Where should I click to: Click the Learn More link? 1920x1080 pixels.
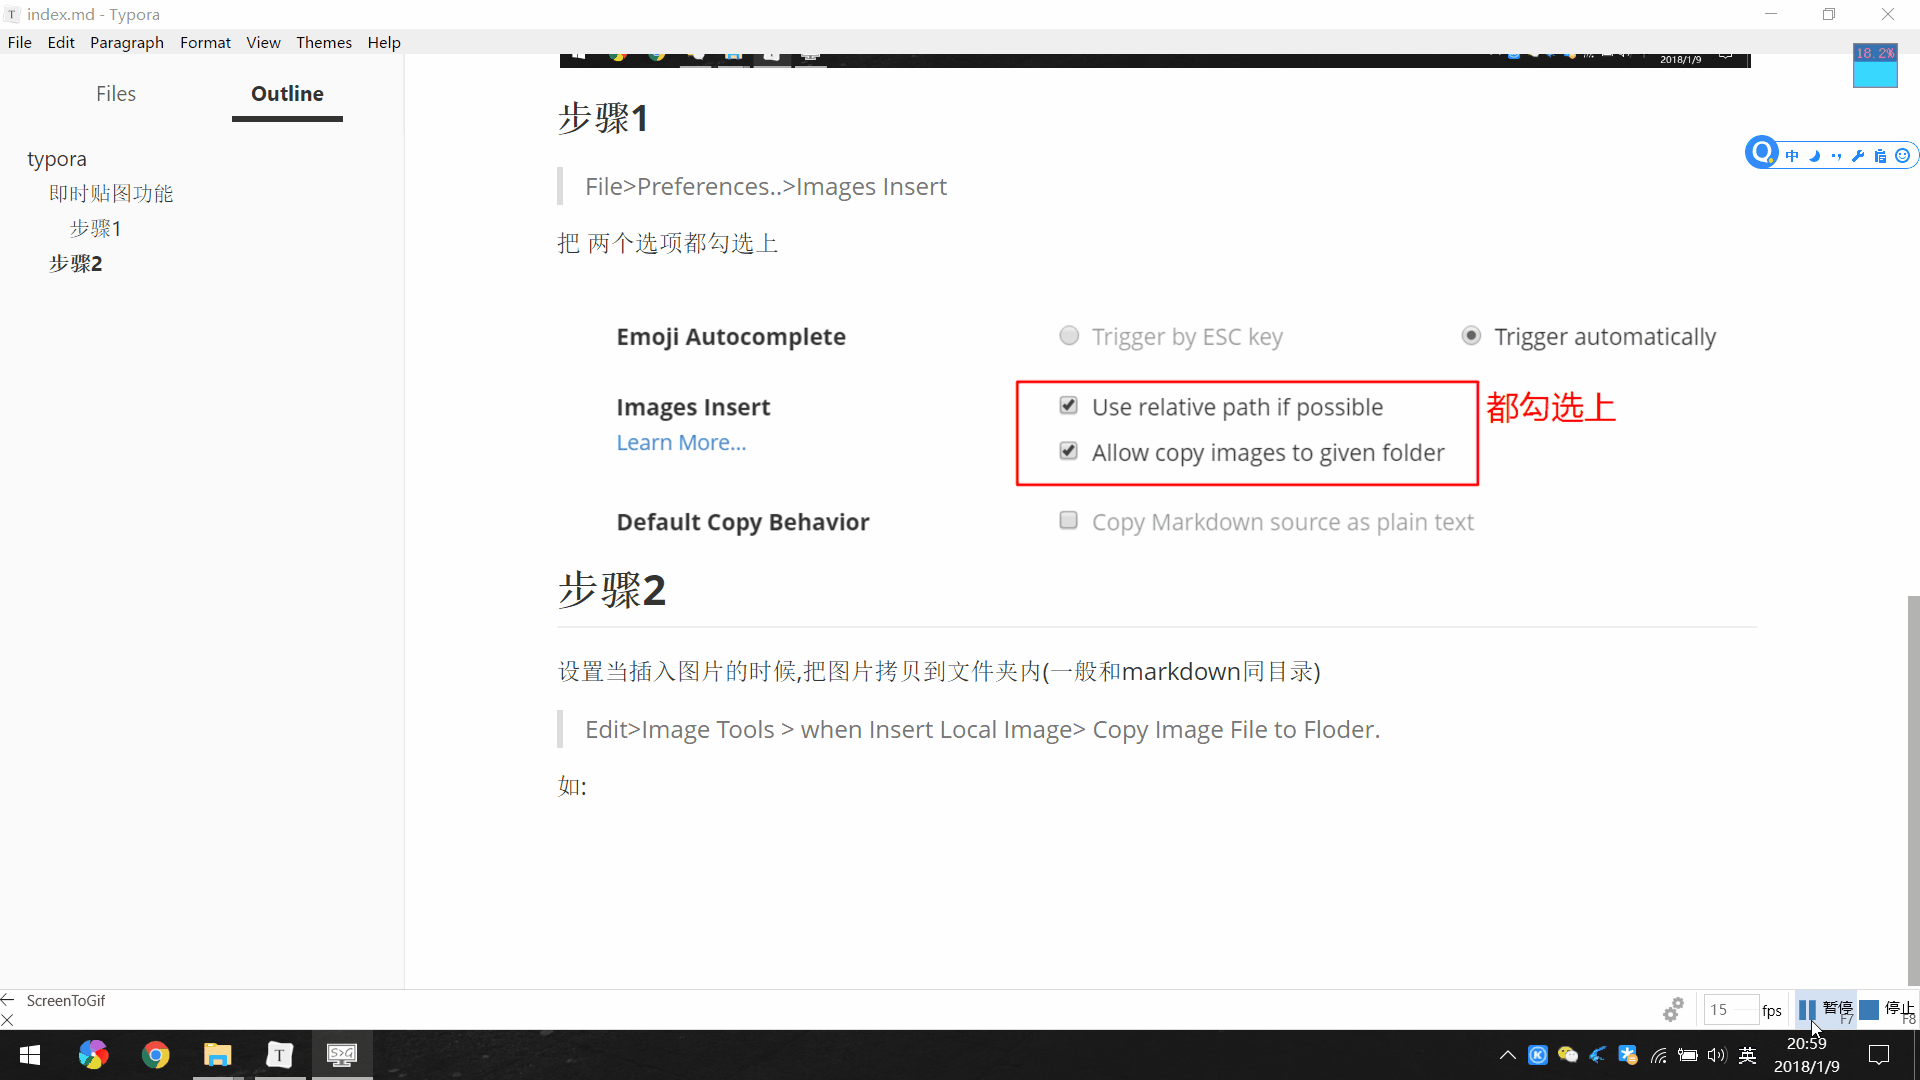tap(681, 442)
